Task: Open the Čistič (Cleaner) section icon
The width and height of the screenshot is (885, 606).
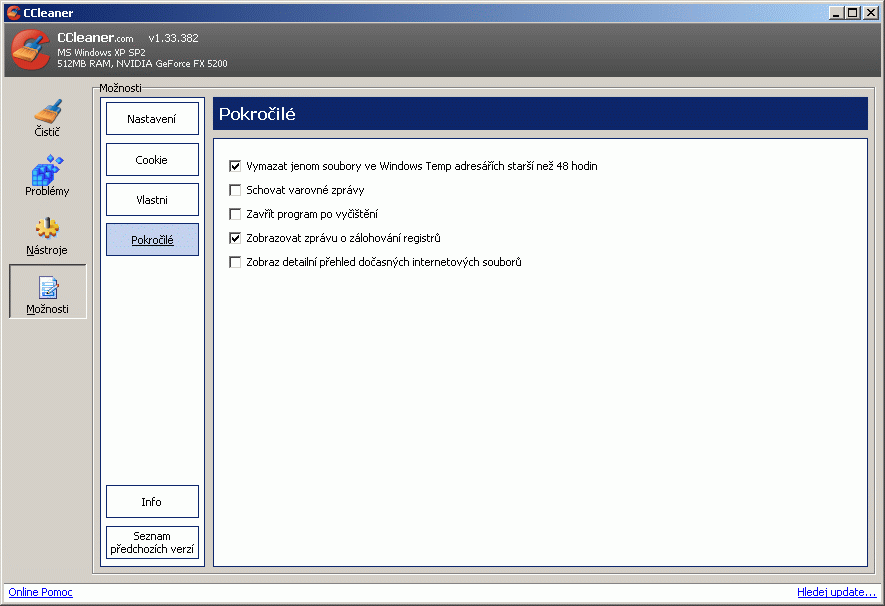Action: point(47,118)
